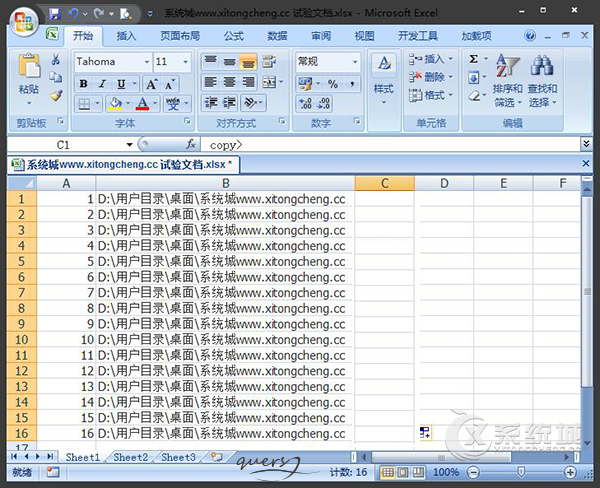Click the Paste clipboard icon
Image resolution: width=600 pixels, height=488 pixels.
point(29,66)
